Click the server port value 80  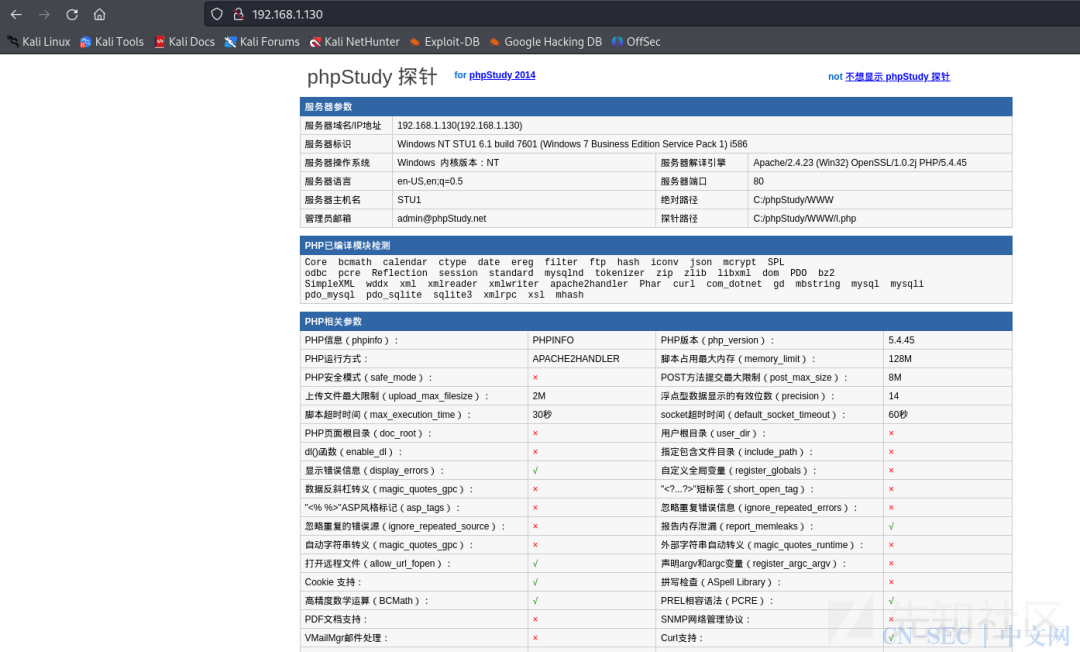point(758,181)
